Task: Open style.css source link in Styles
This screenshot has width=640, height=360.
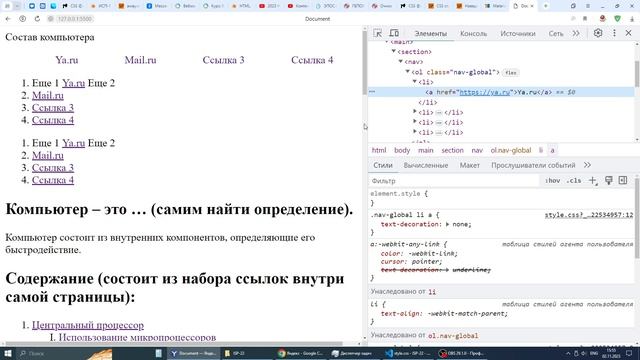Action: click(x=589, y=215)
